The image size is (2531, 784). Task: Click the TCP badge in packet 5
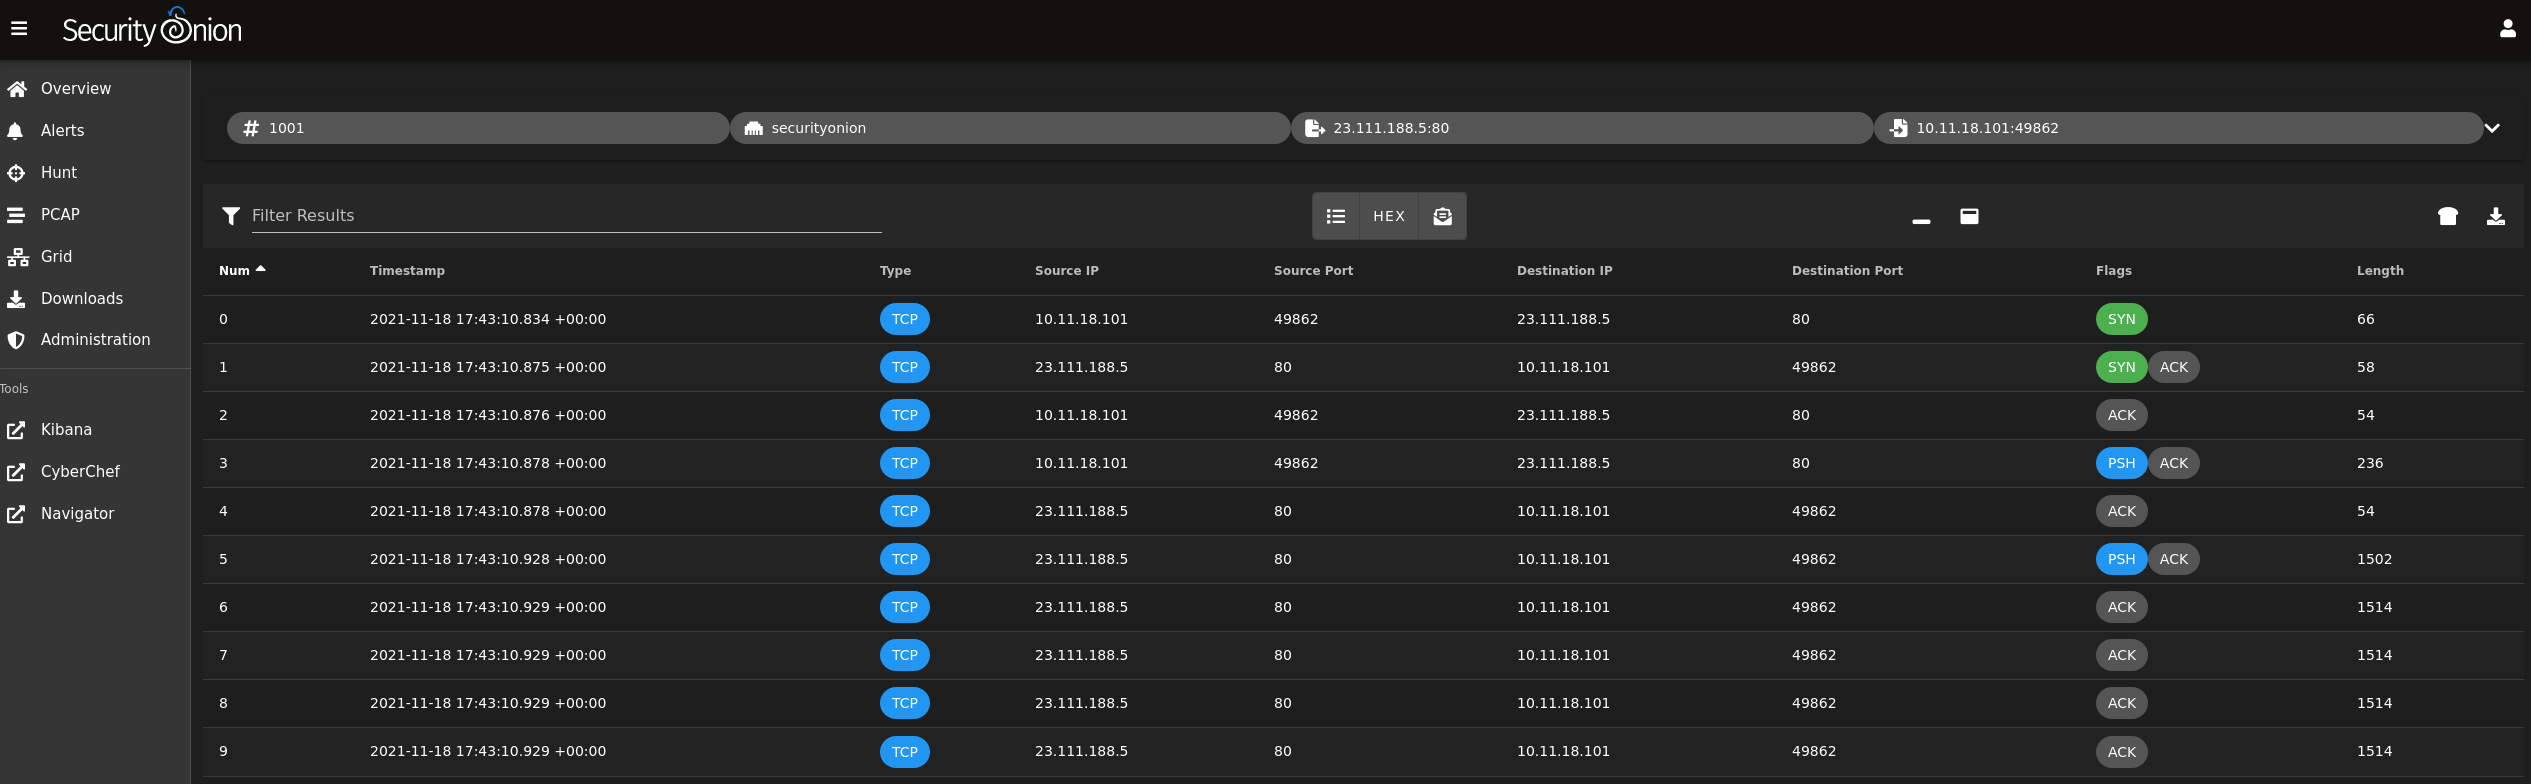pos(904,560)
